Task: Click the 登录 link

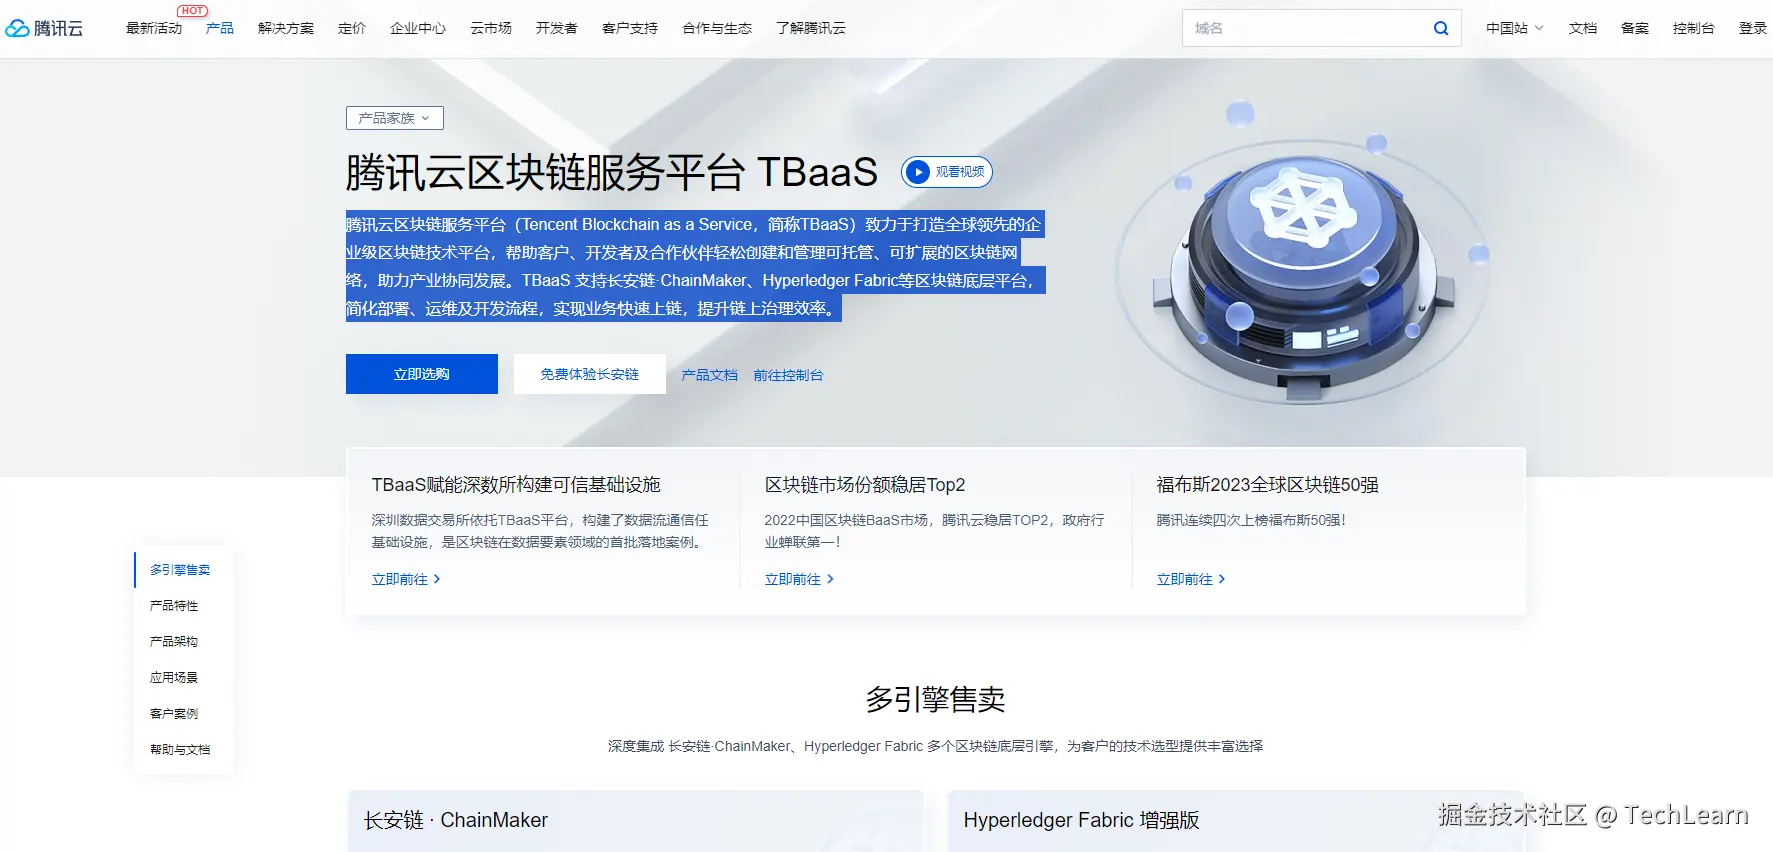Action: [1753, 28]
